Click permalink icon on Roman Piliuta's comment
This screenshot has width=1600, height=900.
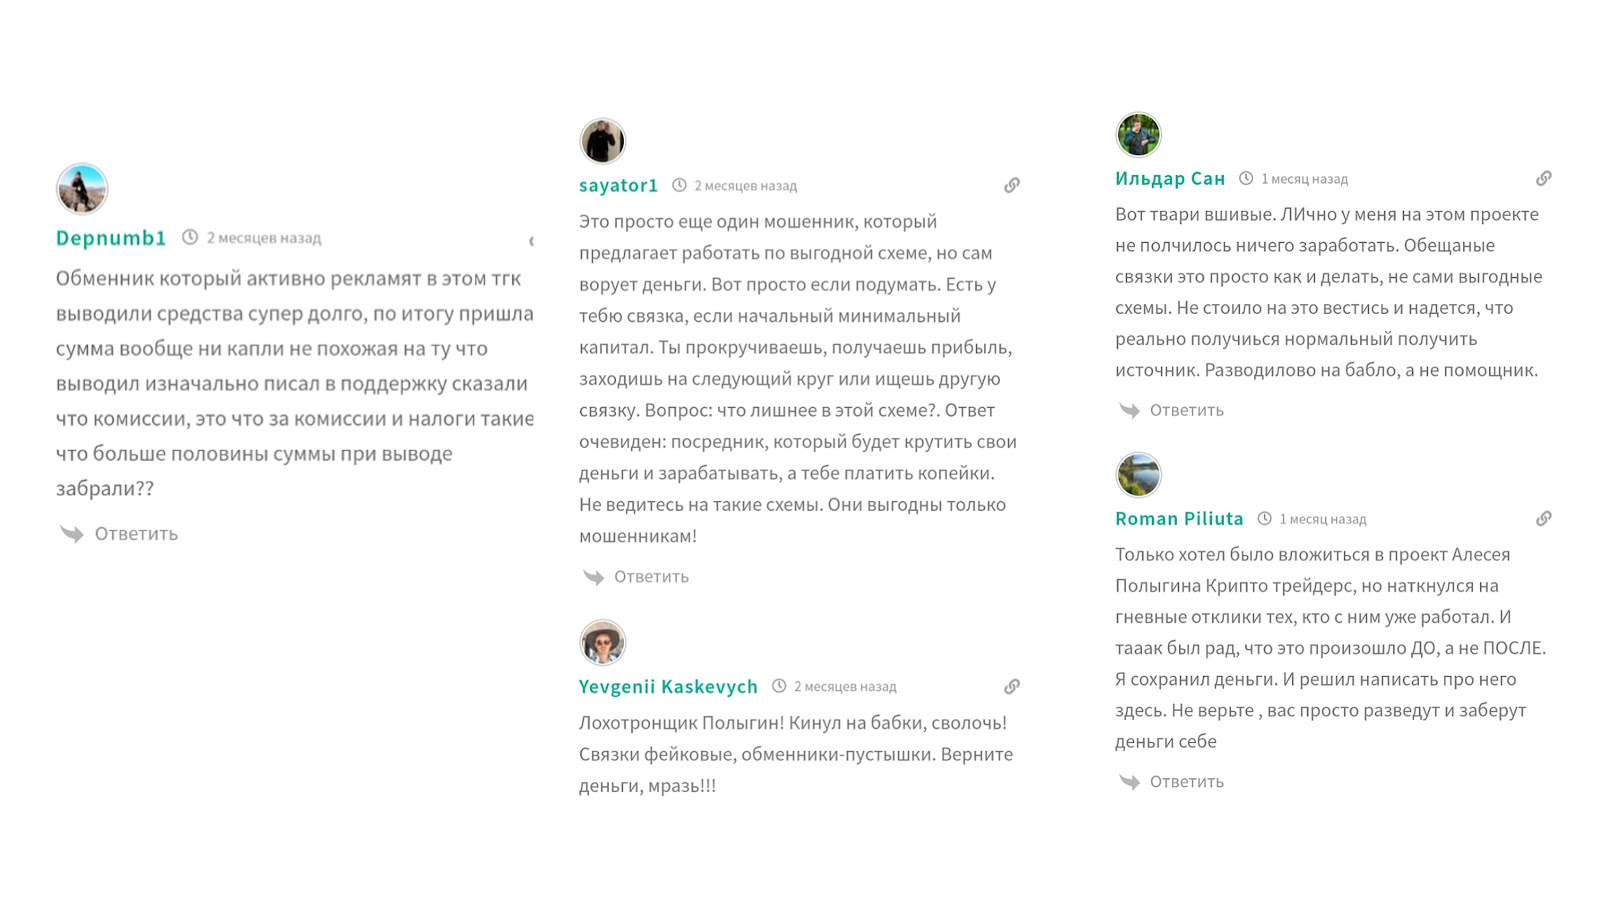pyautogui.click(x=1544, y=518)
